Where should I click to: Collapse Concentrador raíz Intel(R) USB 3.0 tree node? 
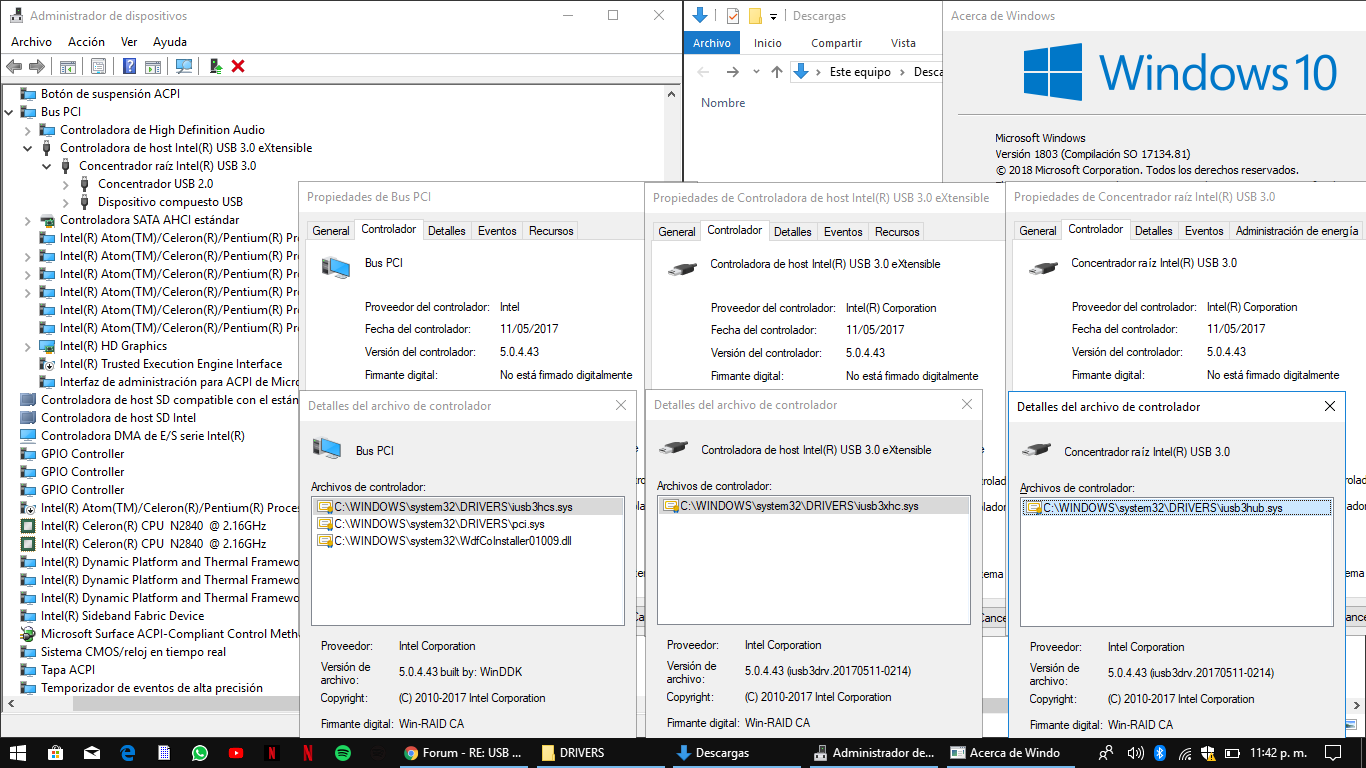pos(47,166)
